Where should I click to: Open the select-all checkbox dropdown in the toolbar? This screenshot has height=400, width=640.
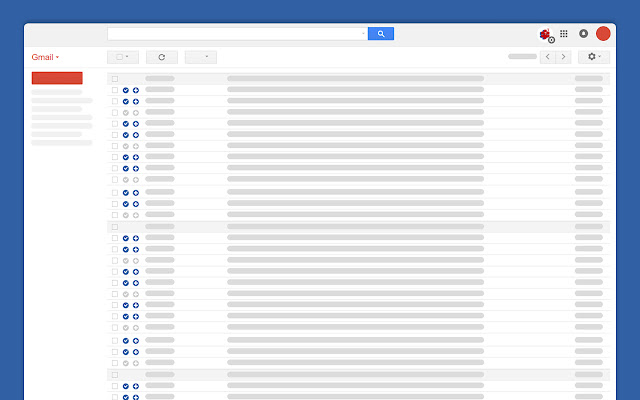click(123, 57)
